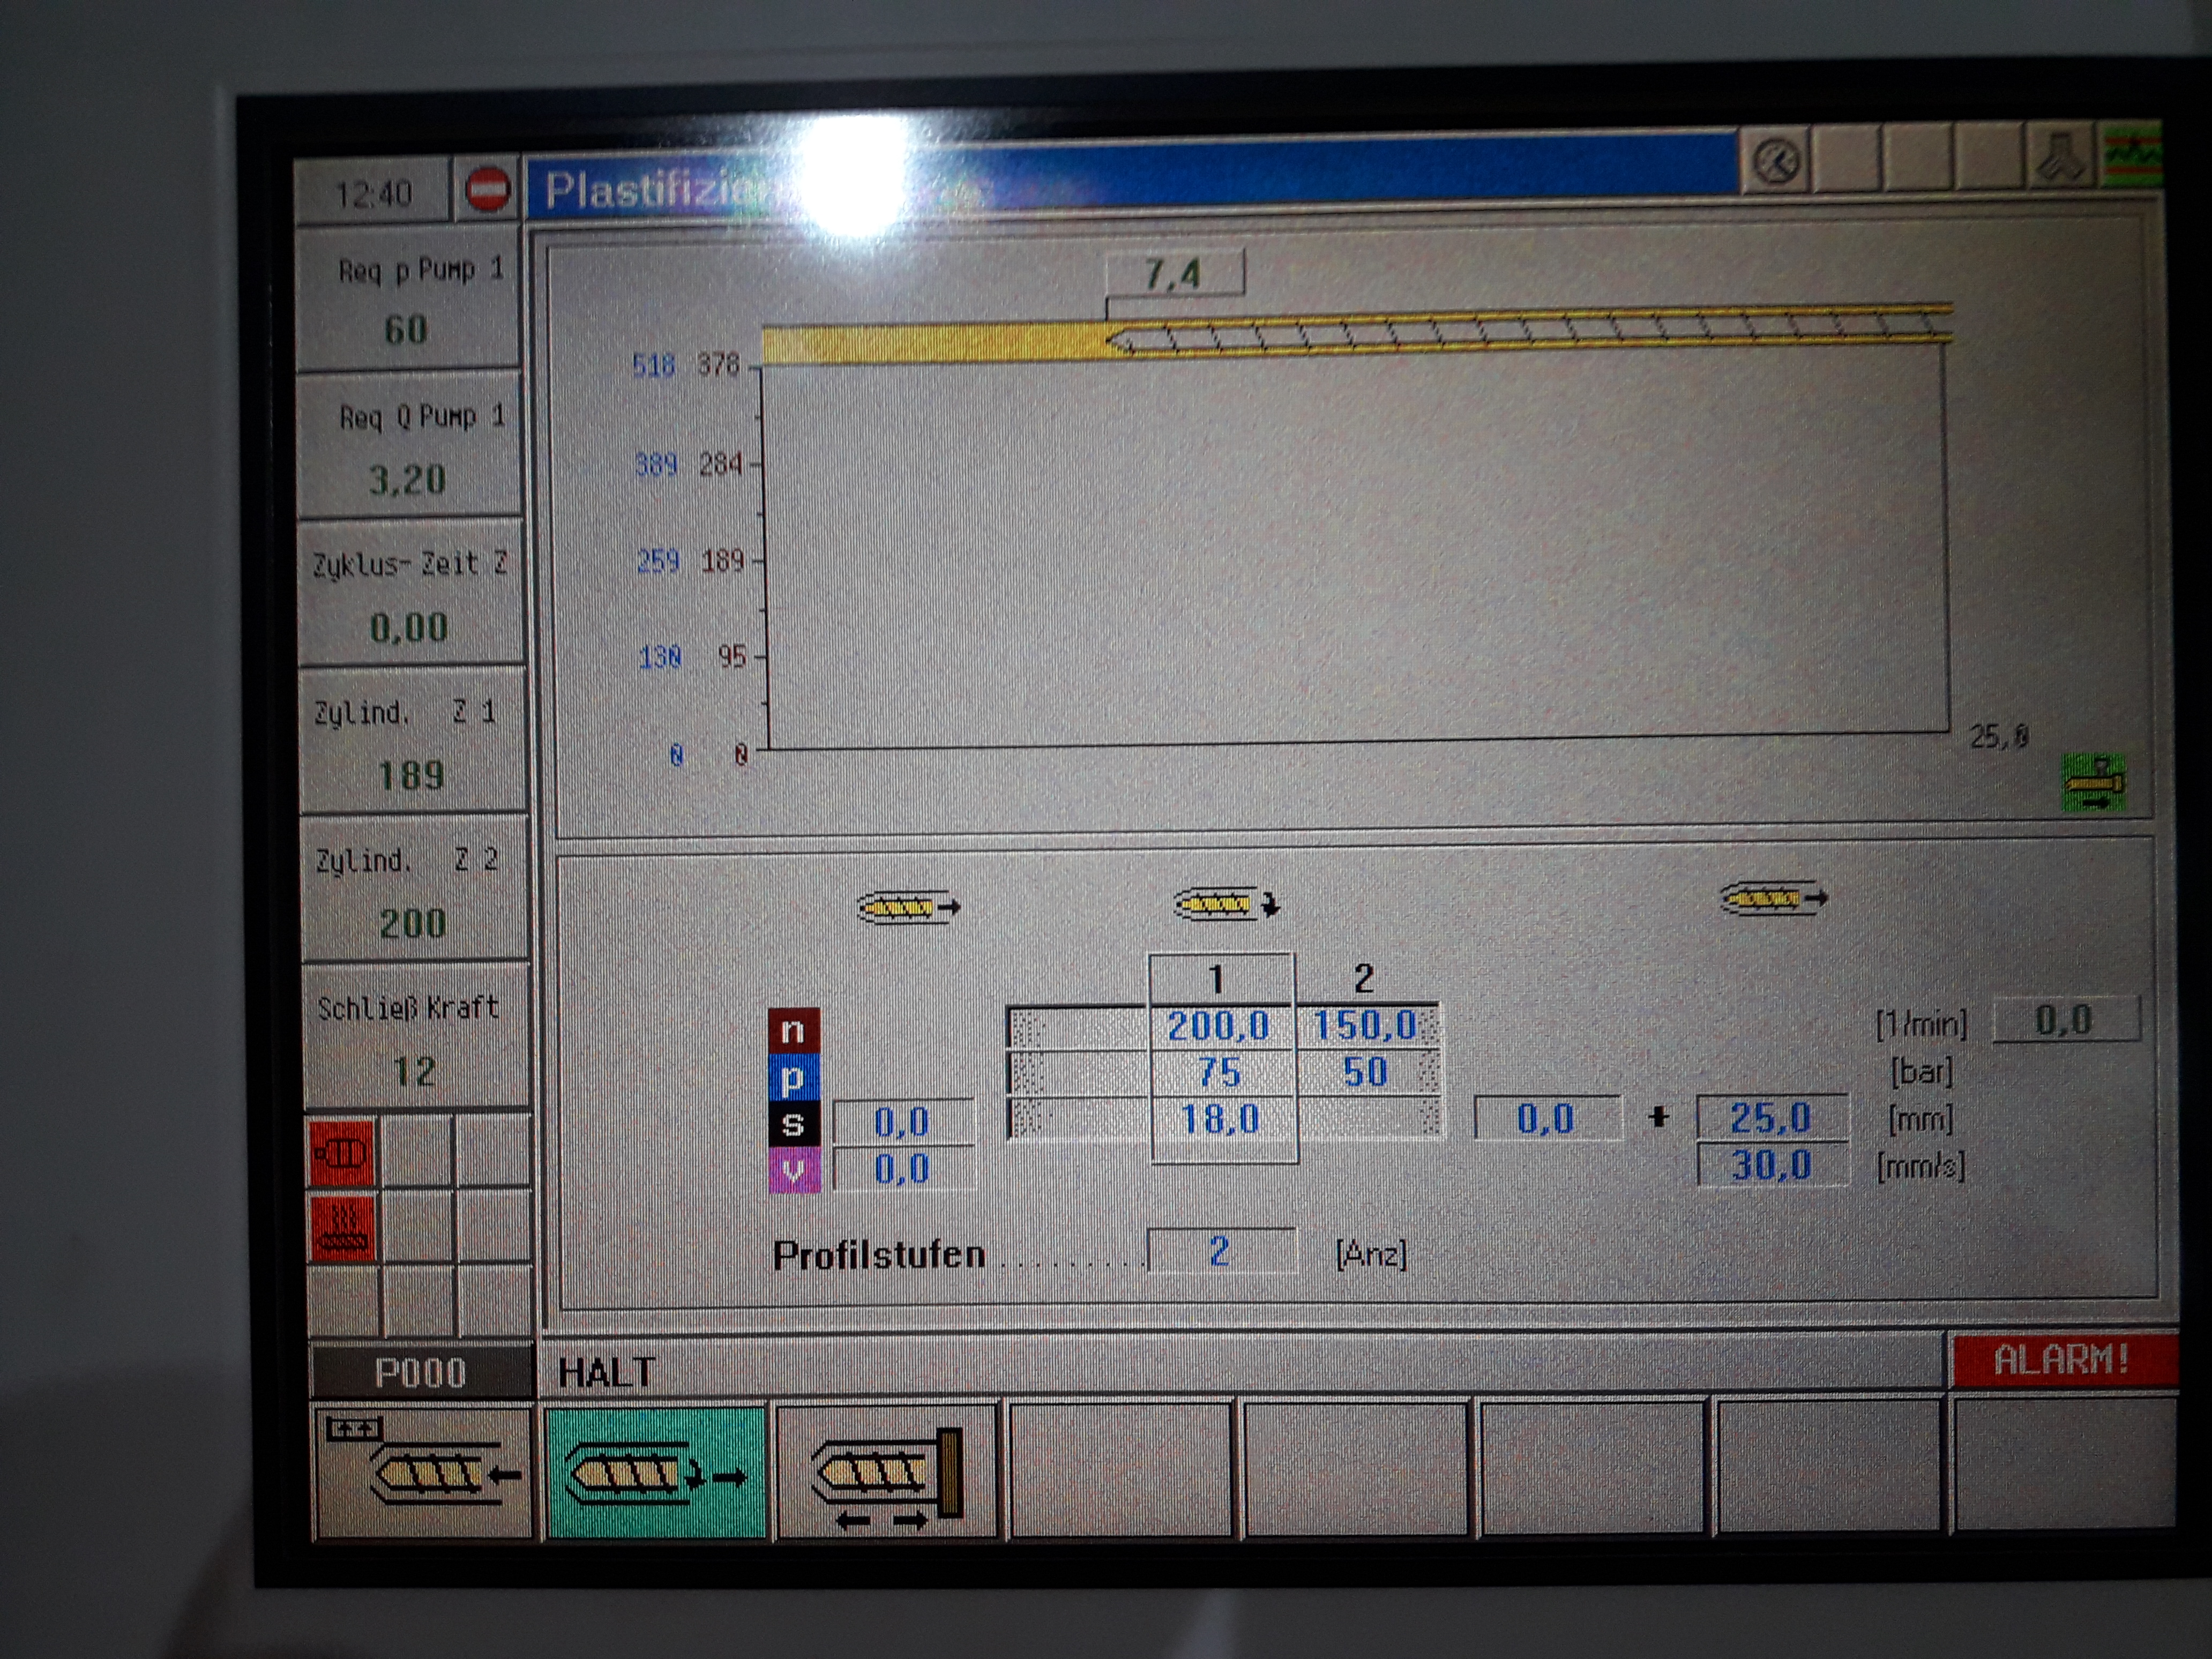Click the P000 program indicator
This screenshot has width=2212, height=1659.
420,1373
